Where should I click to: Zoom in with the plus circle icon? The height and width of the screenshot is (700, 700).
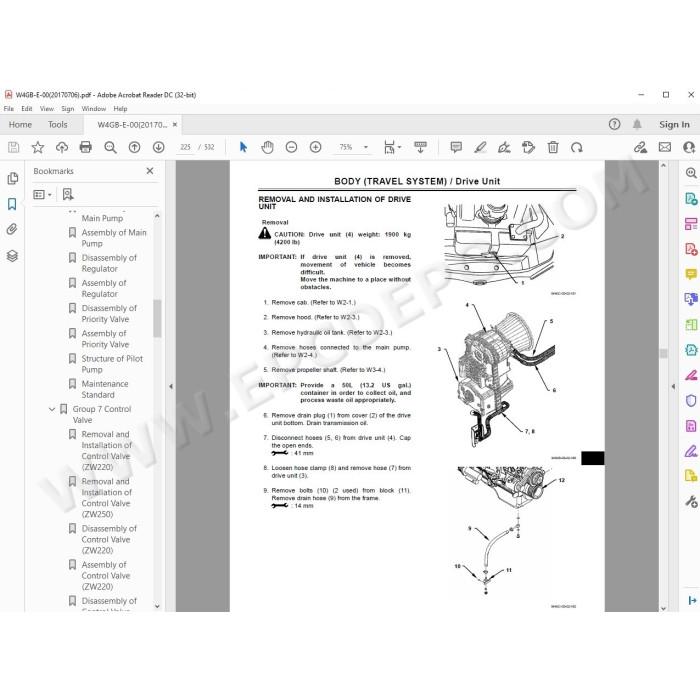[x=316, y=147]
